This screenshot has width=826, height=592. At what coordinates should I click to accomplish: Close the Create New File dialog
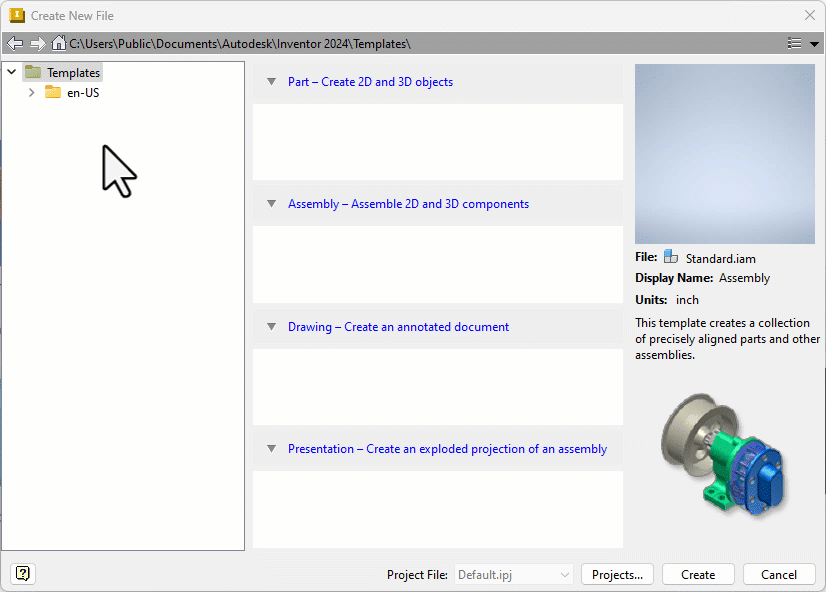810,15
